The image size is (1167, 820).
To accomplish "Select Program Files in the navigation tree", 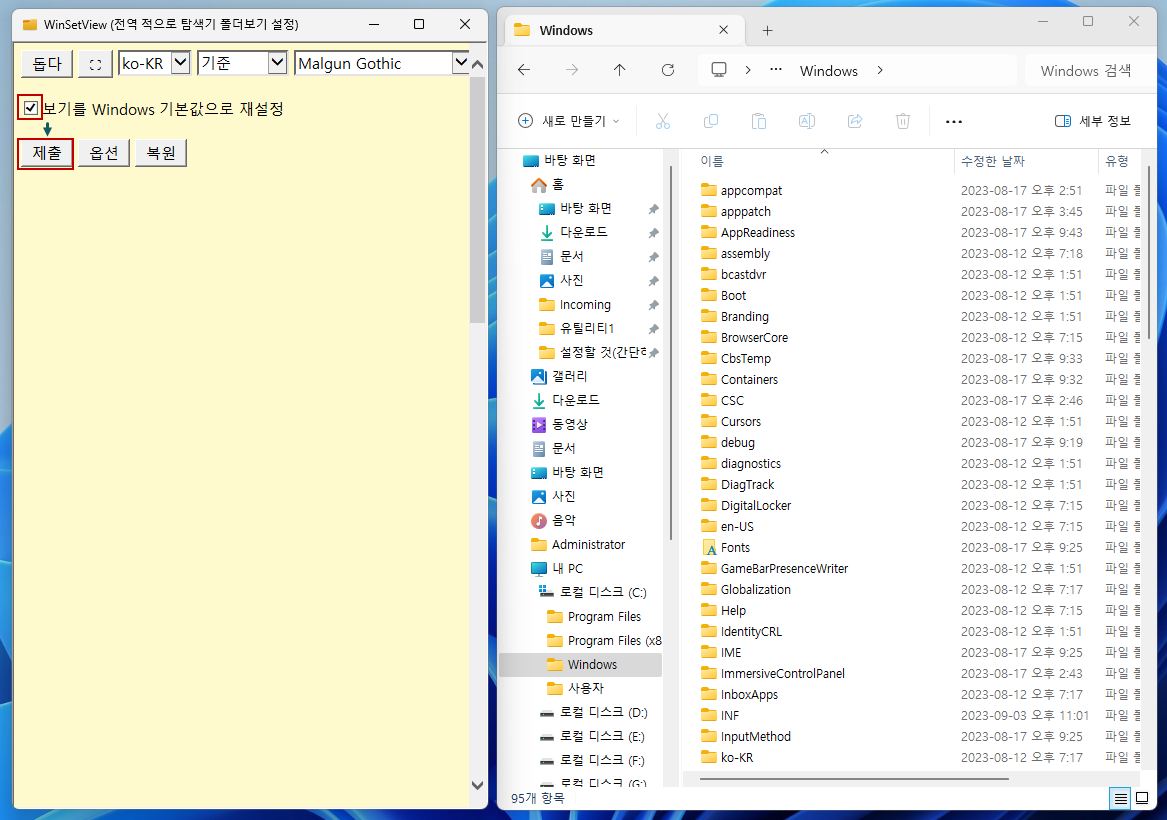I will [593, 616].
